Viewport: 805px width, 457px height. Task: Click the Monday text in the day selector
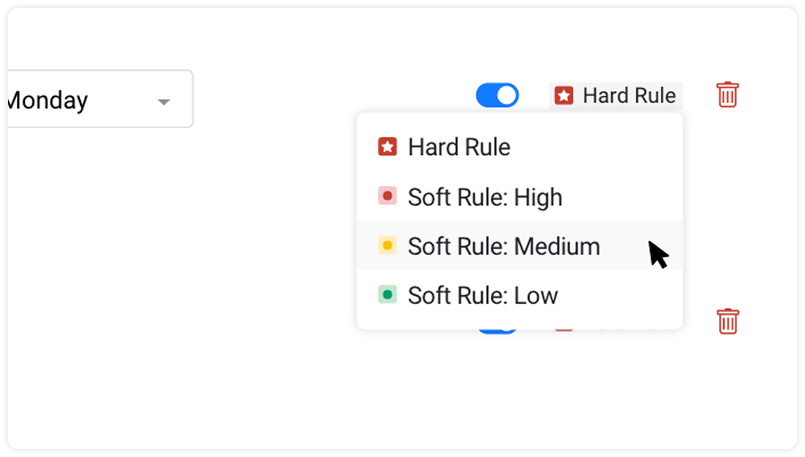pos(47,100)
